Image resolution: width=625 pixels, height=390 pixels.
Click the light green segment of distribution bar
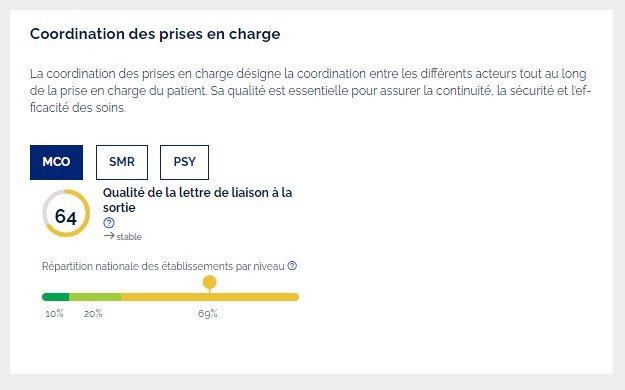95,297
